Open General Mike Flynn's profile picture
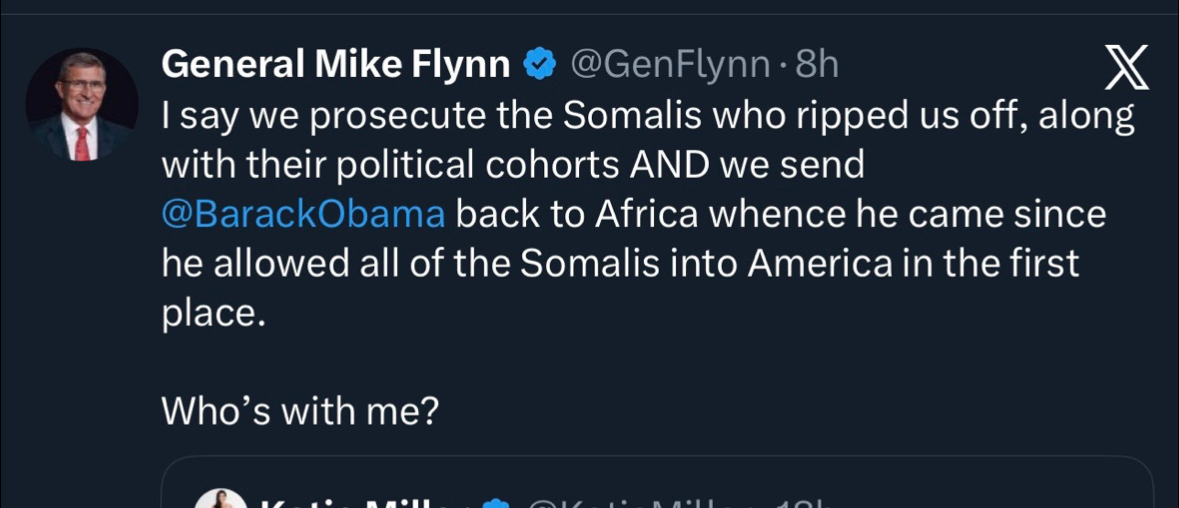Image resolution: width=1179 pixels, height=508 pixels. pyautogui.click(x=82, y=105)
